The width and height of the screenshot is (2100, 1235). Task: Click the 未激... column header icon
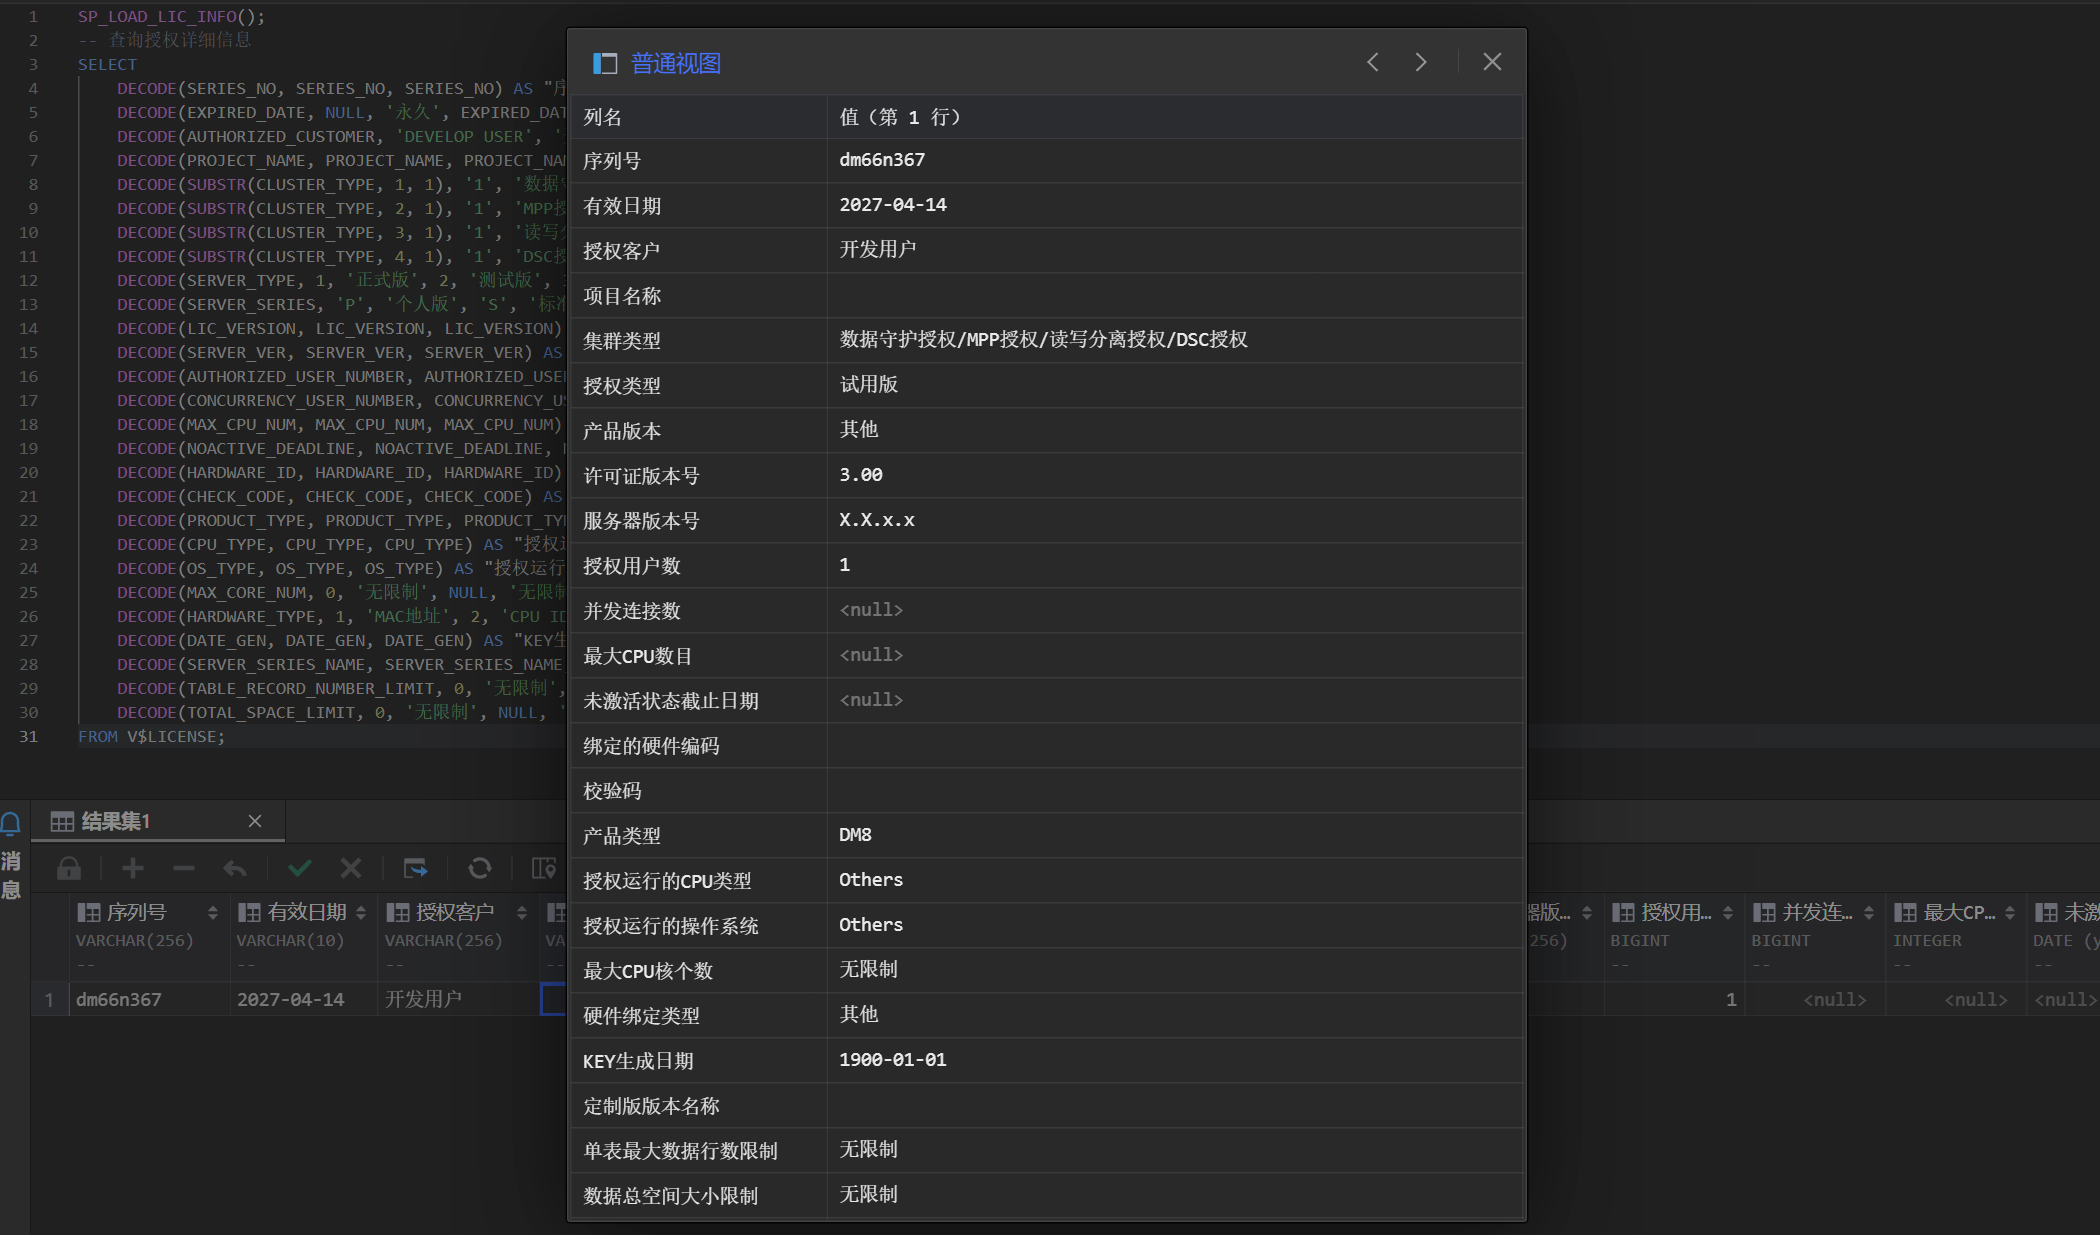click(2045, 912)
